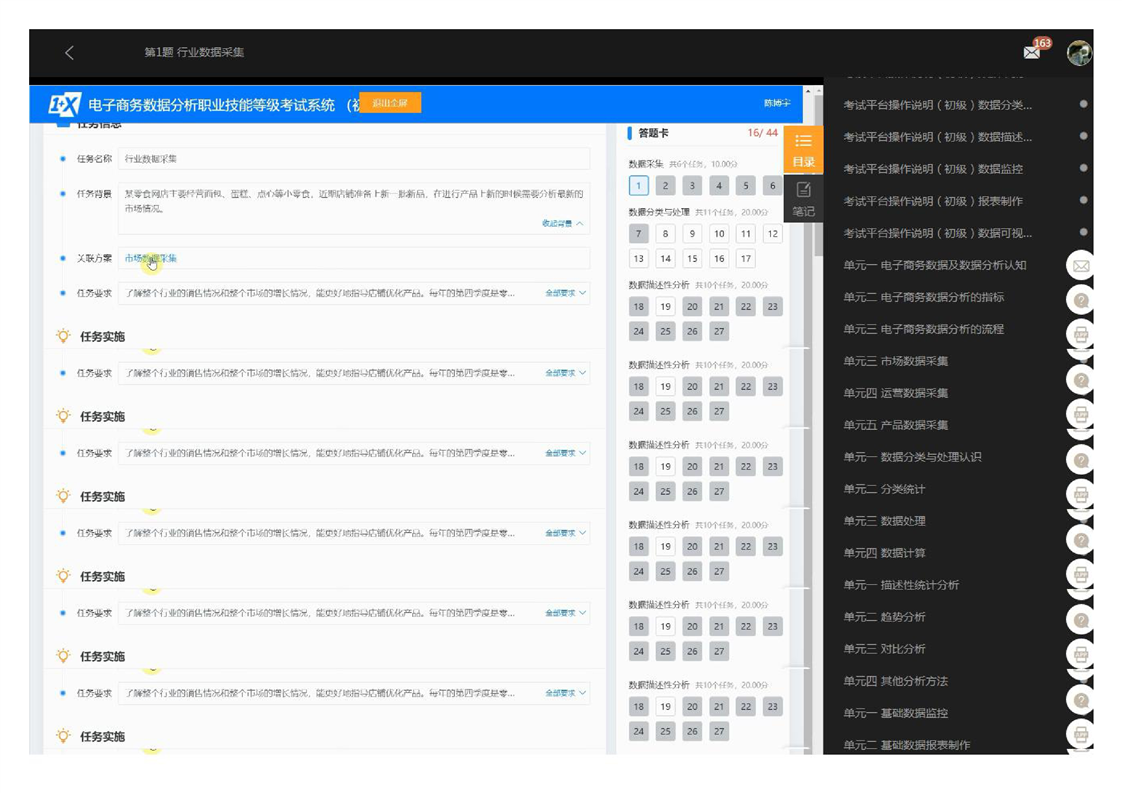Switch to the 笔记 notes tab

pyautogui.click(x=803, y=199)
